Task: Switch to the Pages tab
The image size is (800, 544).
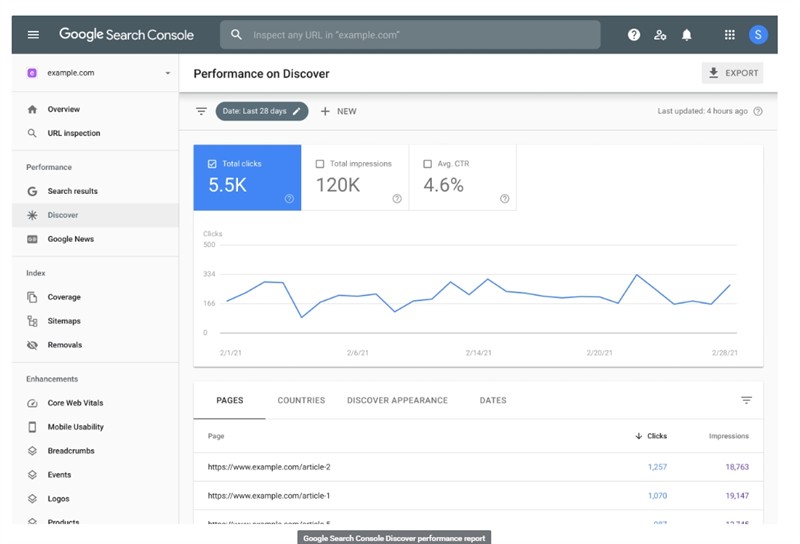Action: point(230,401)
